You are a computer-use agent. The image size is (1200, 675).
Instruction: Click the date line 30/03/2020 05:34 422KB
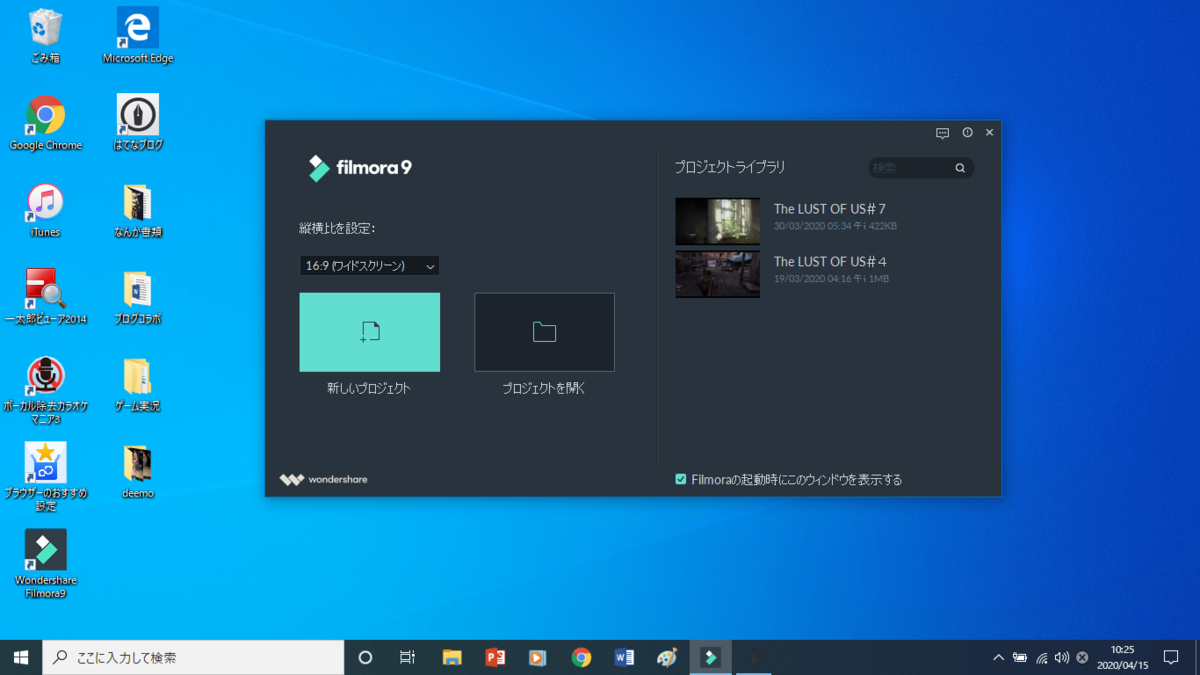coord(835,226)
